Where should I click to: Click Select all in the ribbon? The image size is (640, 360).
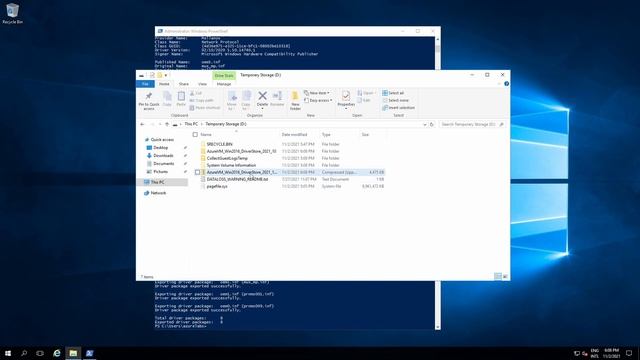pyautogui.click(x=393, y=93)
